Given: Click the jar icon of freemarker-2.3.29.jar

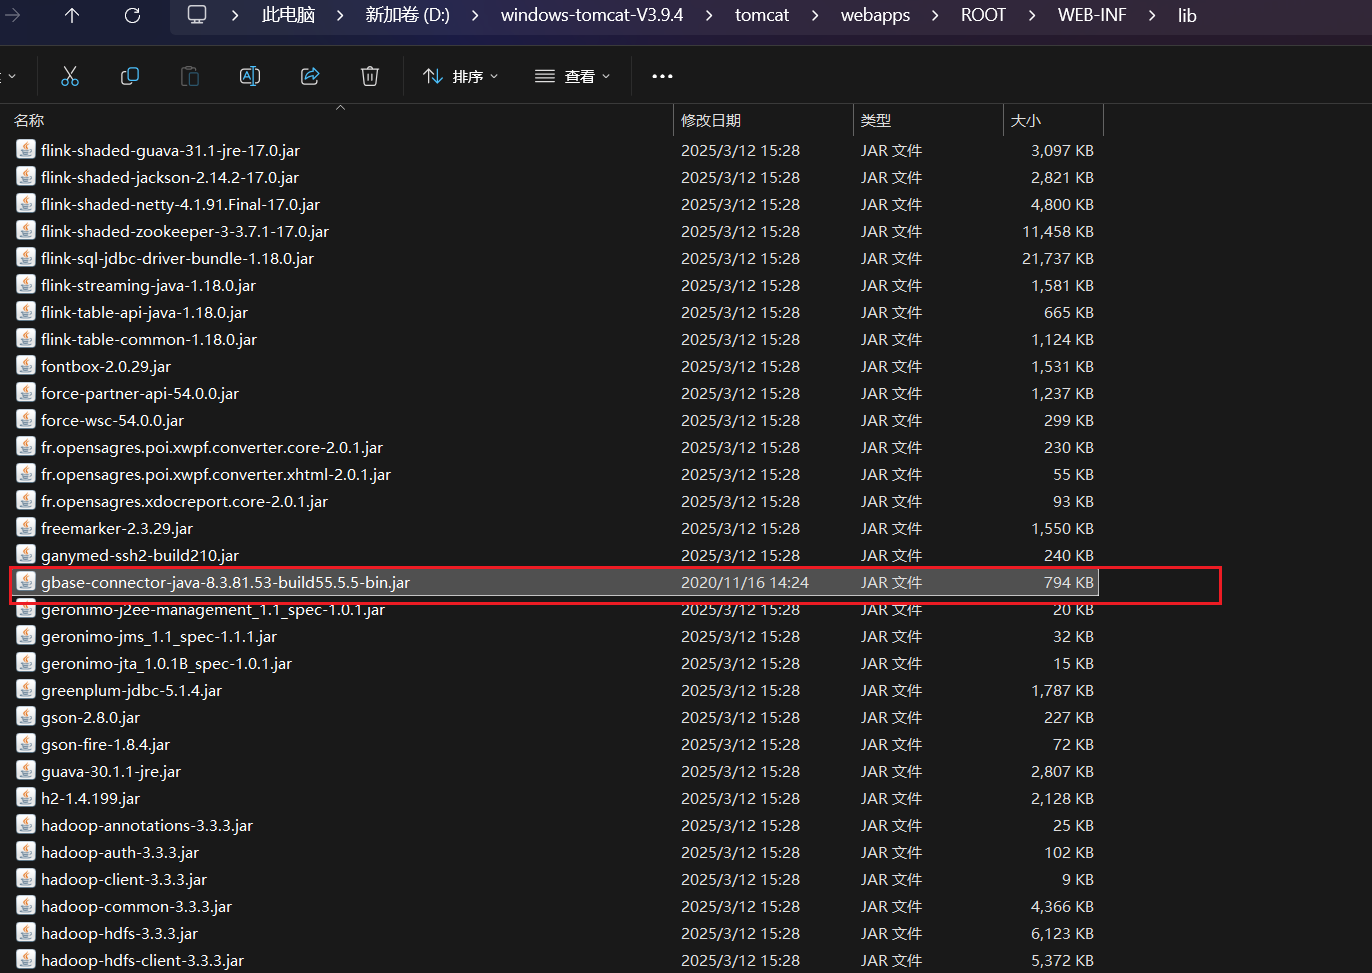Looking at the screenshot, I should click(x=26, y=528).
